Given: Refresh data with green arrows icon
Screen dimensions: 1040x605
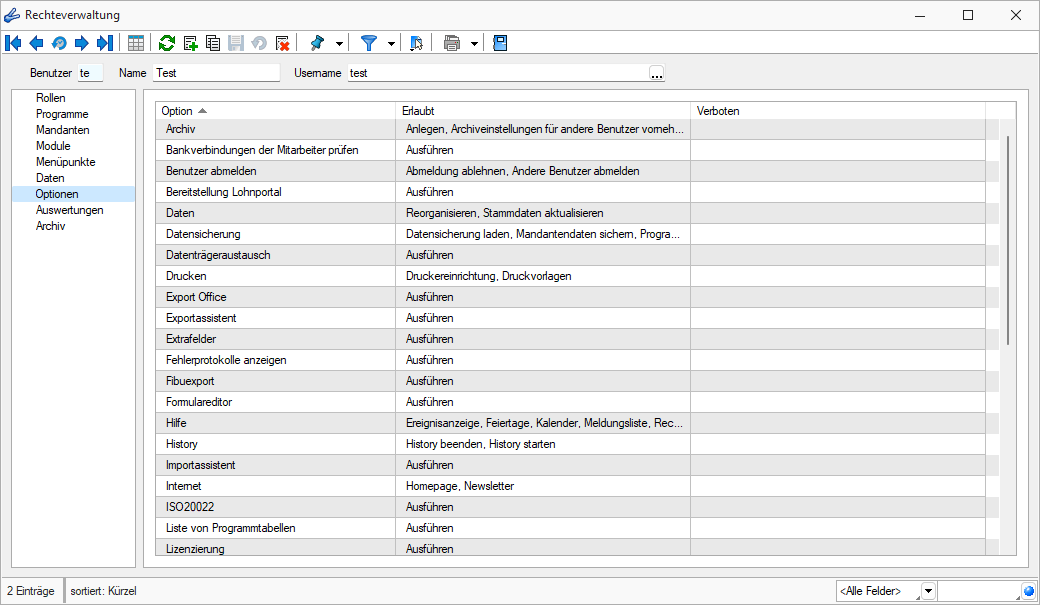Looking at the screenshot, I should (x=167, y=43).
